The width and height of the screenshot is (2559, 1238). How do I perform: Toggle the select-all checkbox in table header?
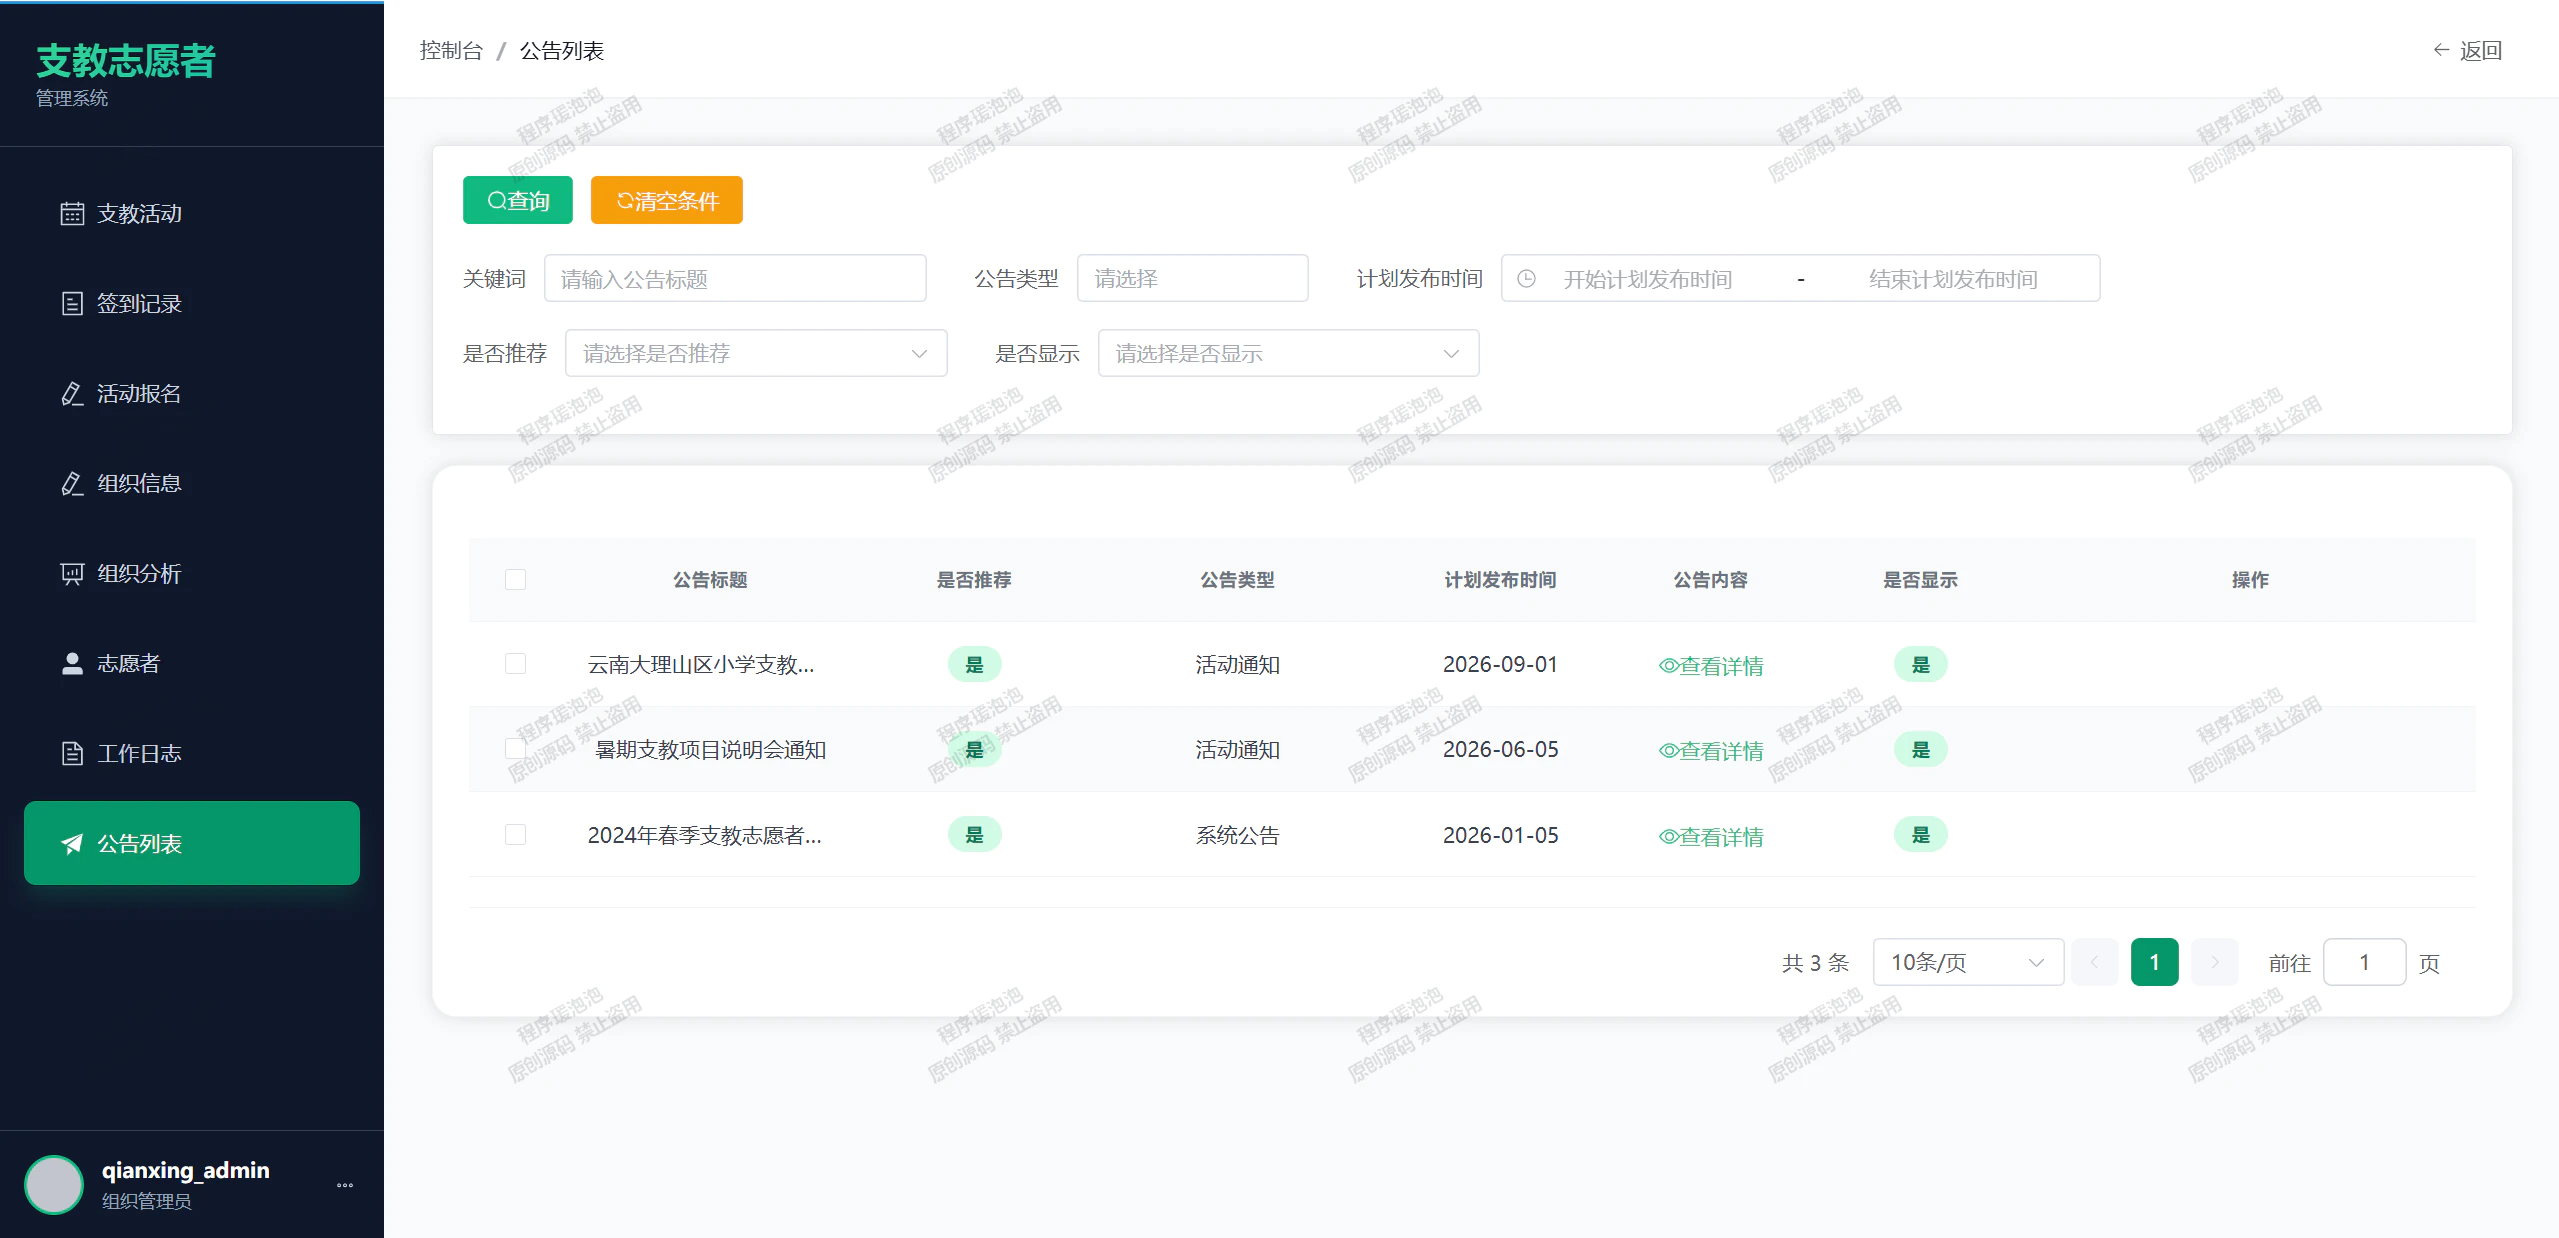pyautogui.click(x=515, y=580)
